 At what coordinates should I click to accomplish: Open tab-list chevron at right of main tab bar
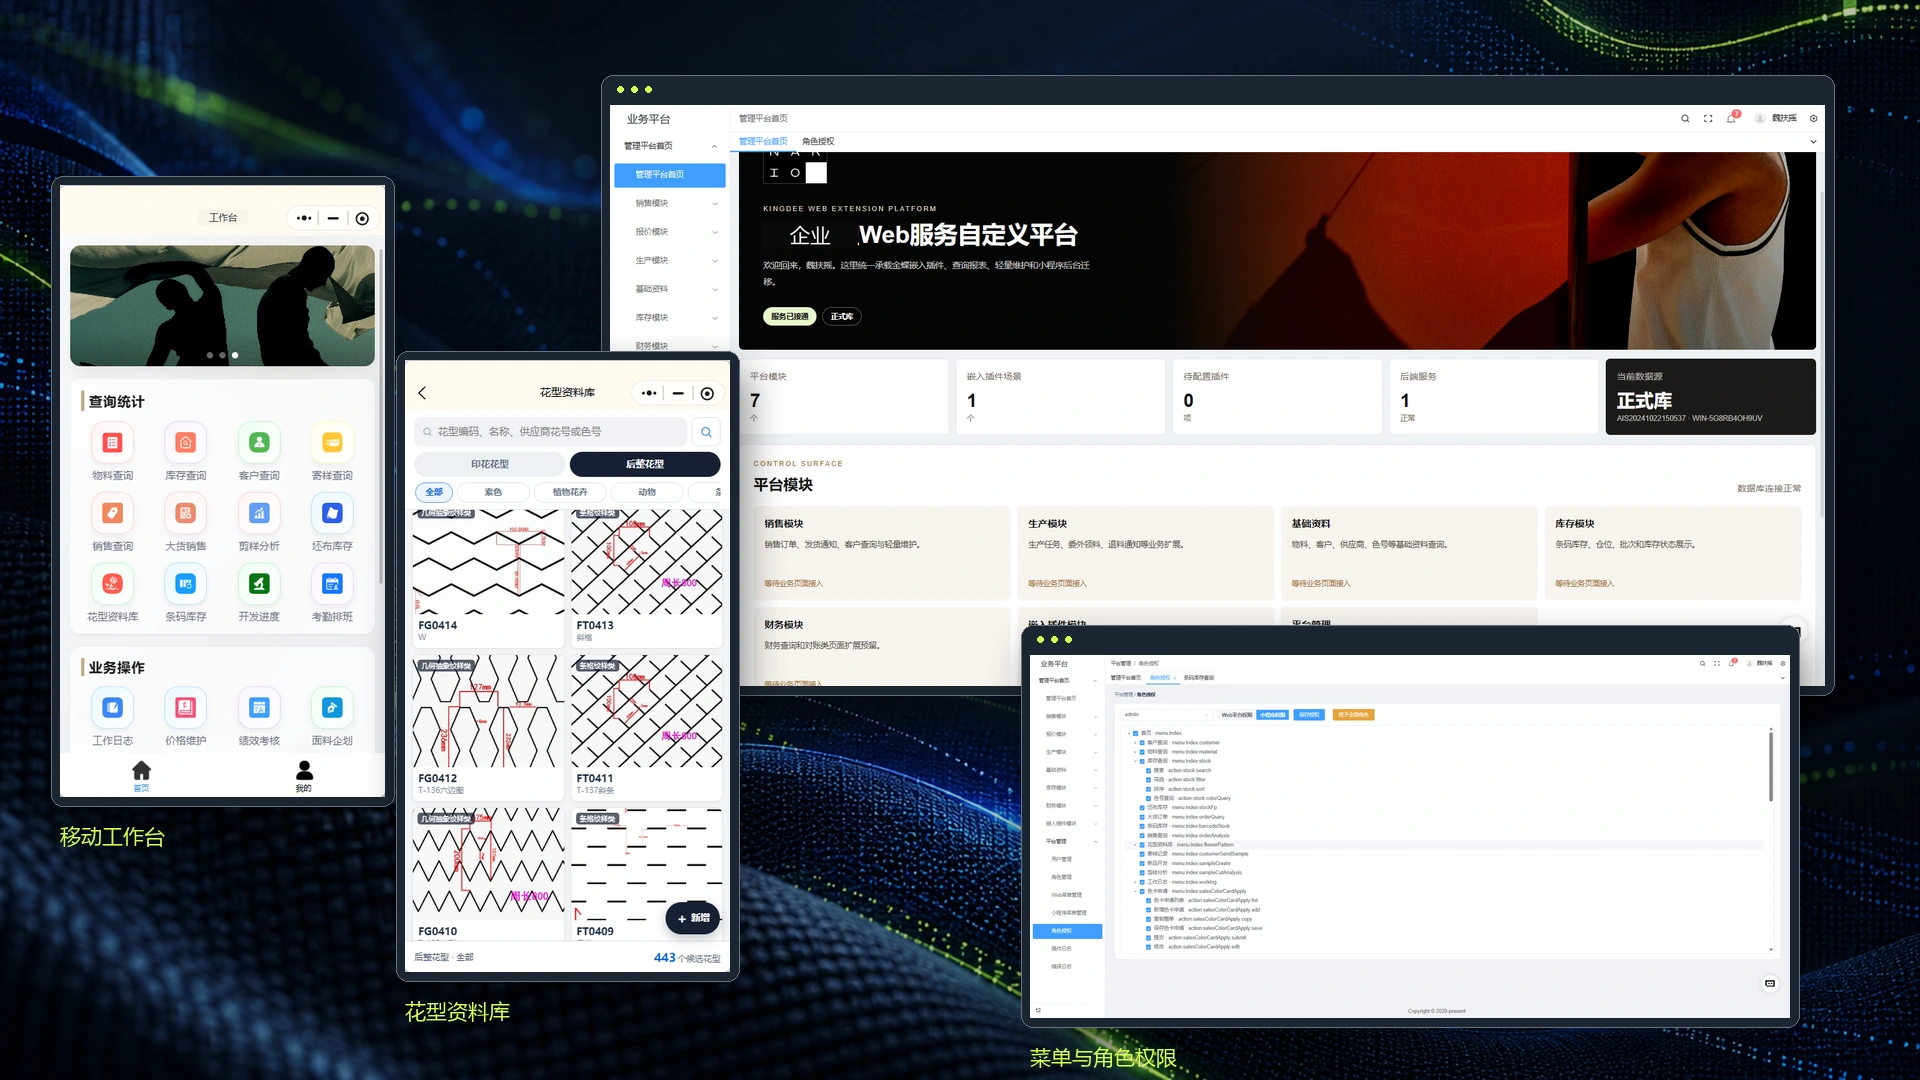tap(1813, 142)
